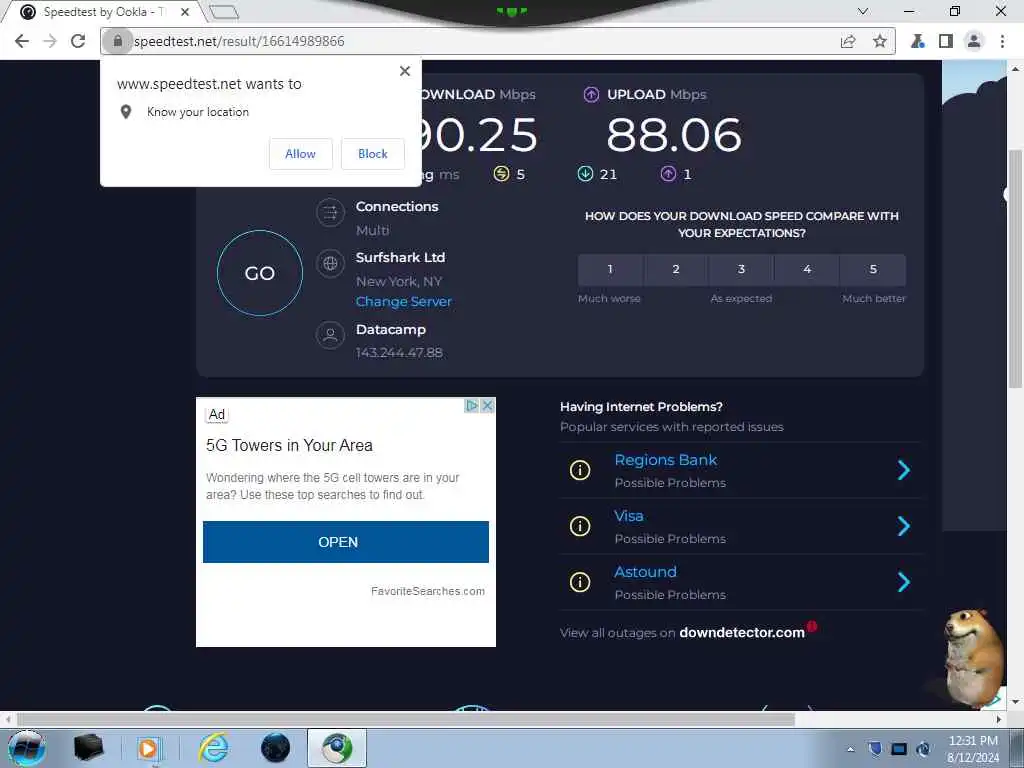Click the Connections icon
Screen dimensions: 1024x768
(x=330, y=212)
